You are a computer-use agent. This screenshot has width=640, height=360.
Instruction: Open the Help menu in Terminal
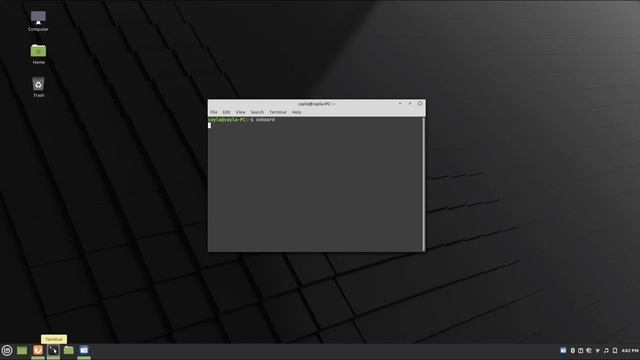pyautogui.click(x=296, y=112)
